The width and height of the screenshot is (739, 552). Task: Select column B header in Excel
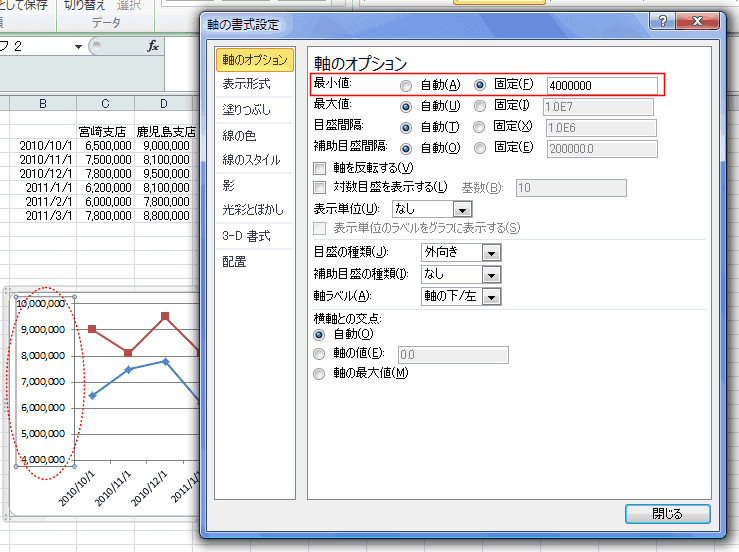point(43,103)
